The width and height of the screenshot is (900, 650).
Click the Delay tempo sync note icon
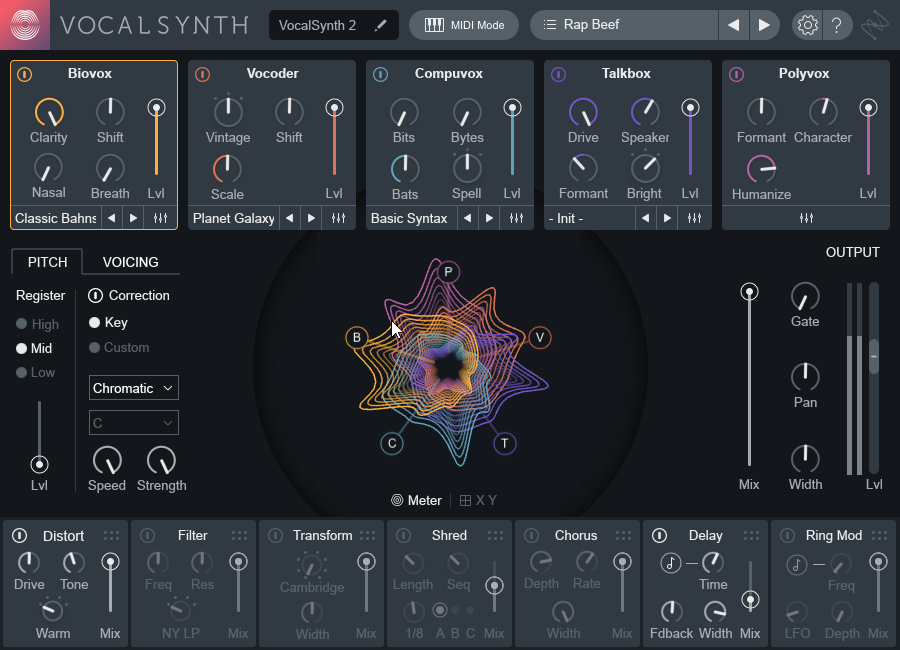pyautogui.click(x=670, y=563)
